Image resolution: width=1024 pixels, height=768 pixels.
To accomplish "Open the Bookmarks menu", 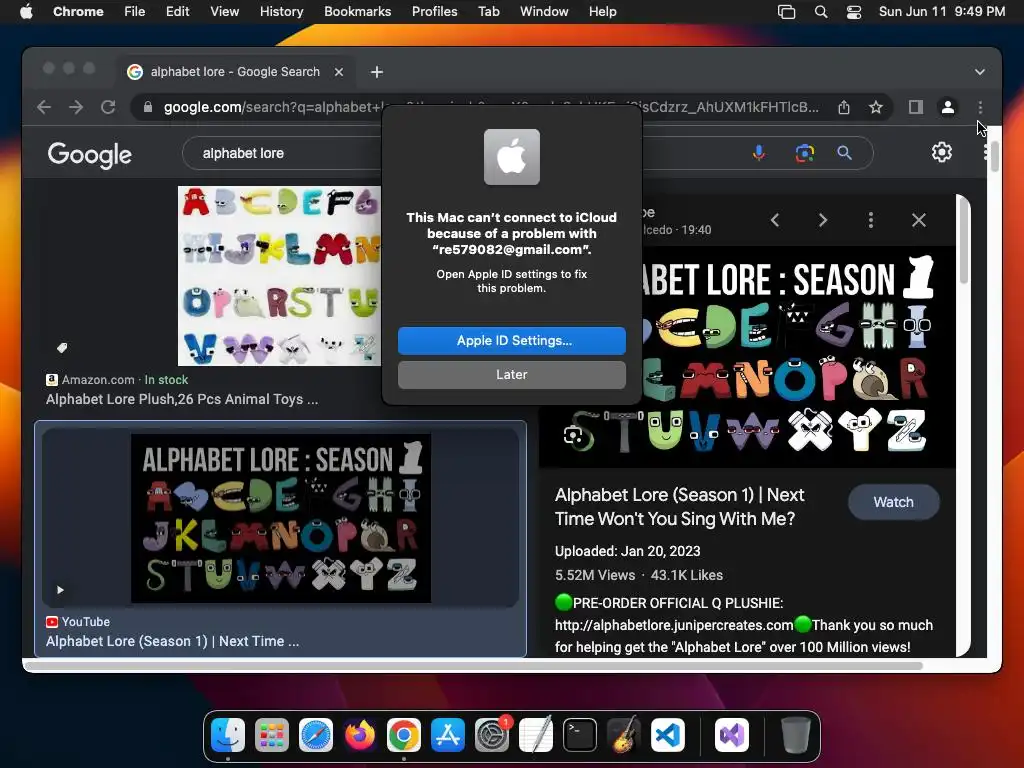I will coord(357,12).
